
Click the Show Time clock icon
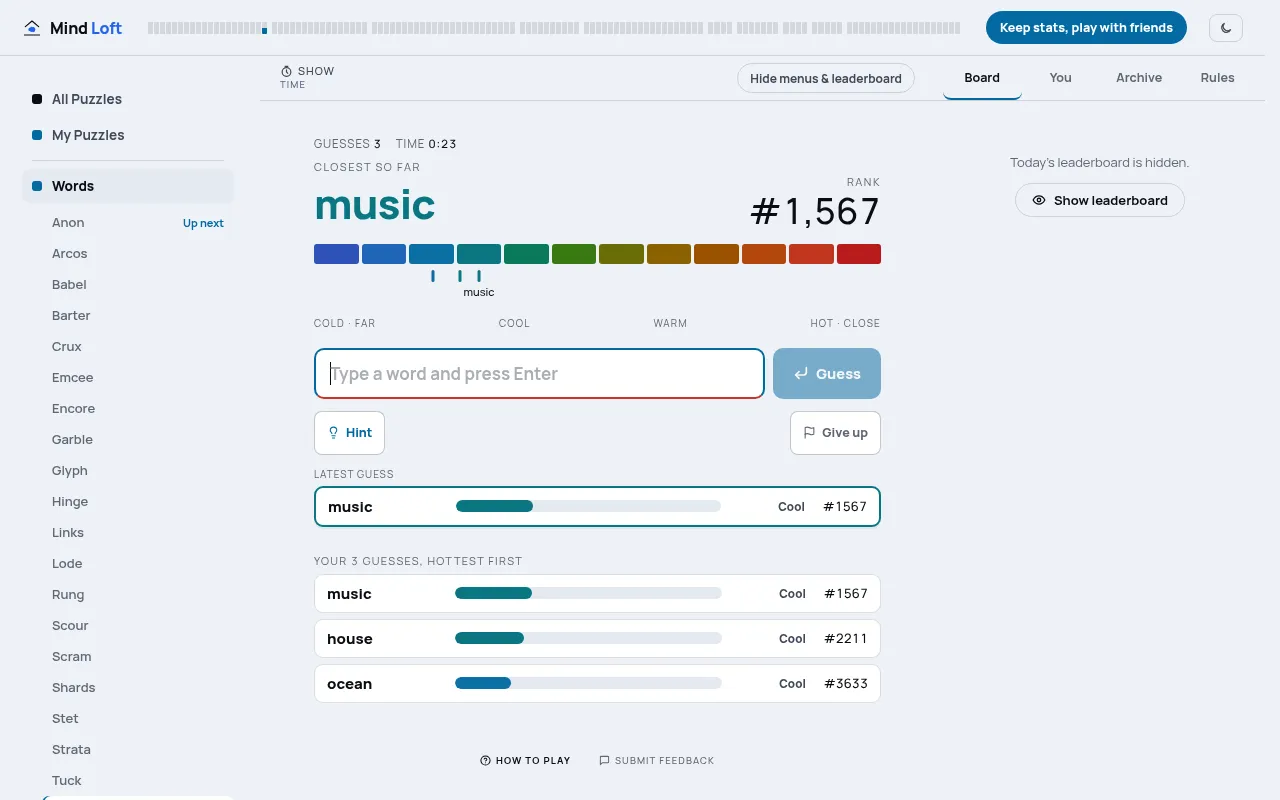click(x=286, y=71)
